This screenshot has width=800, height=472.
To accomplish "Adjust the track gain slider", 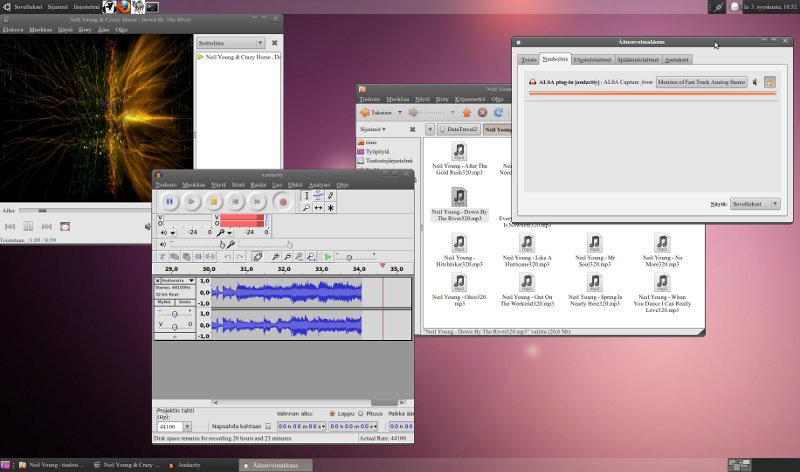I will coord(175,313).
